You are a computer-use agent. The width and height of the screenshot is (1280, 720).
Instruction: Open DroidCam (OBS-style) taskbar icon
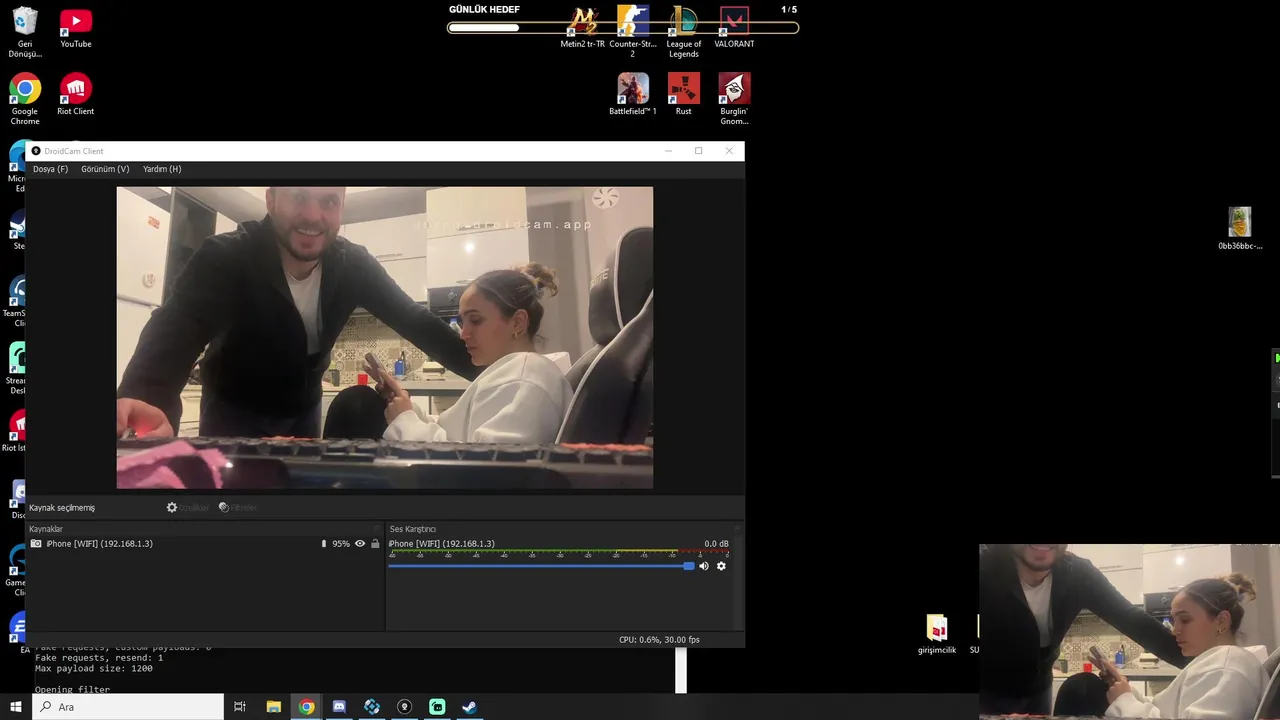click(x=405, y=707)
